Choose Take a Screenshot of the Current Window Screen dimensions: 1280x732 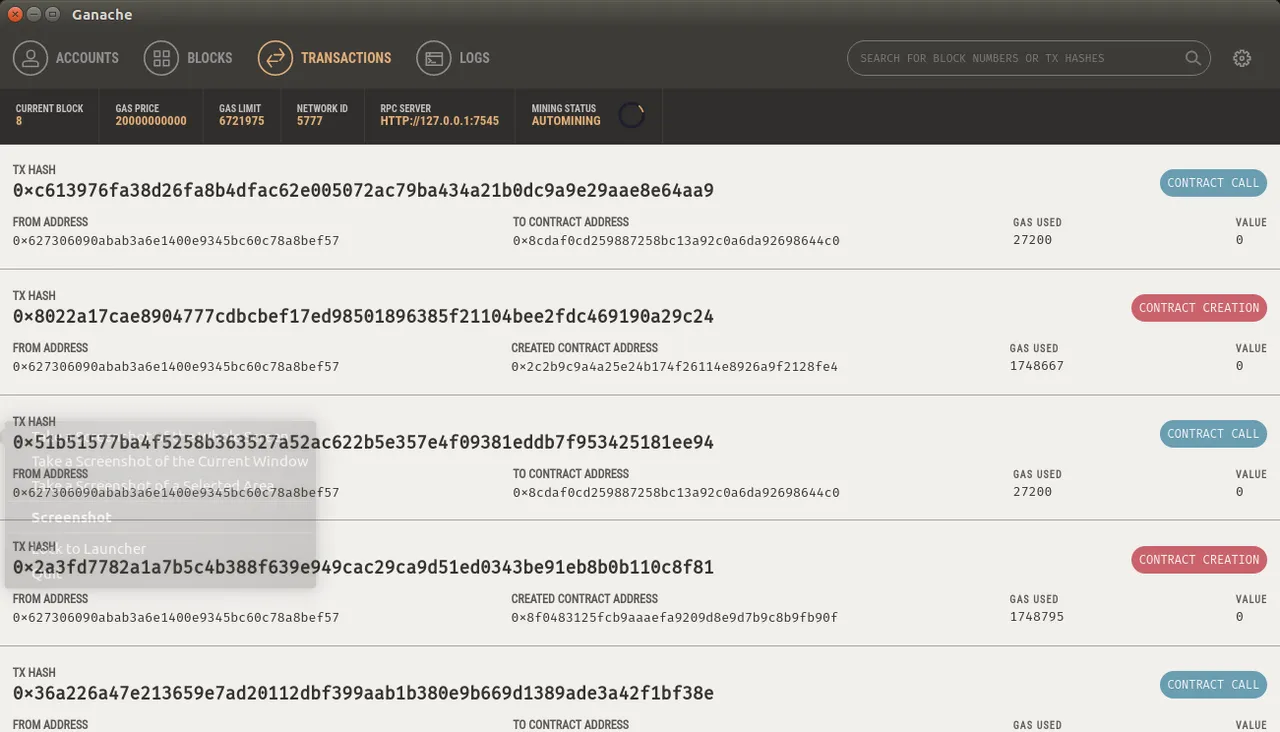tap(170, 461)
